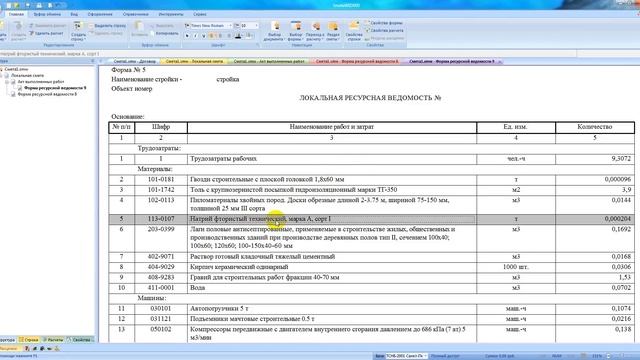Viewport: 640px width, 360px height.
Task: Open the Оформление ribbon tab
Action: 100,14
